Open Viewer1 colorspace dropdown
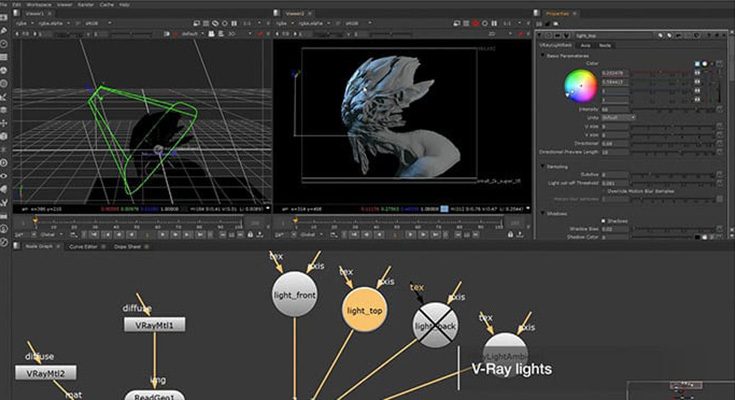This screenshot has height=400, width=735. pos(97,23)
